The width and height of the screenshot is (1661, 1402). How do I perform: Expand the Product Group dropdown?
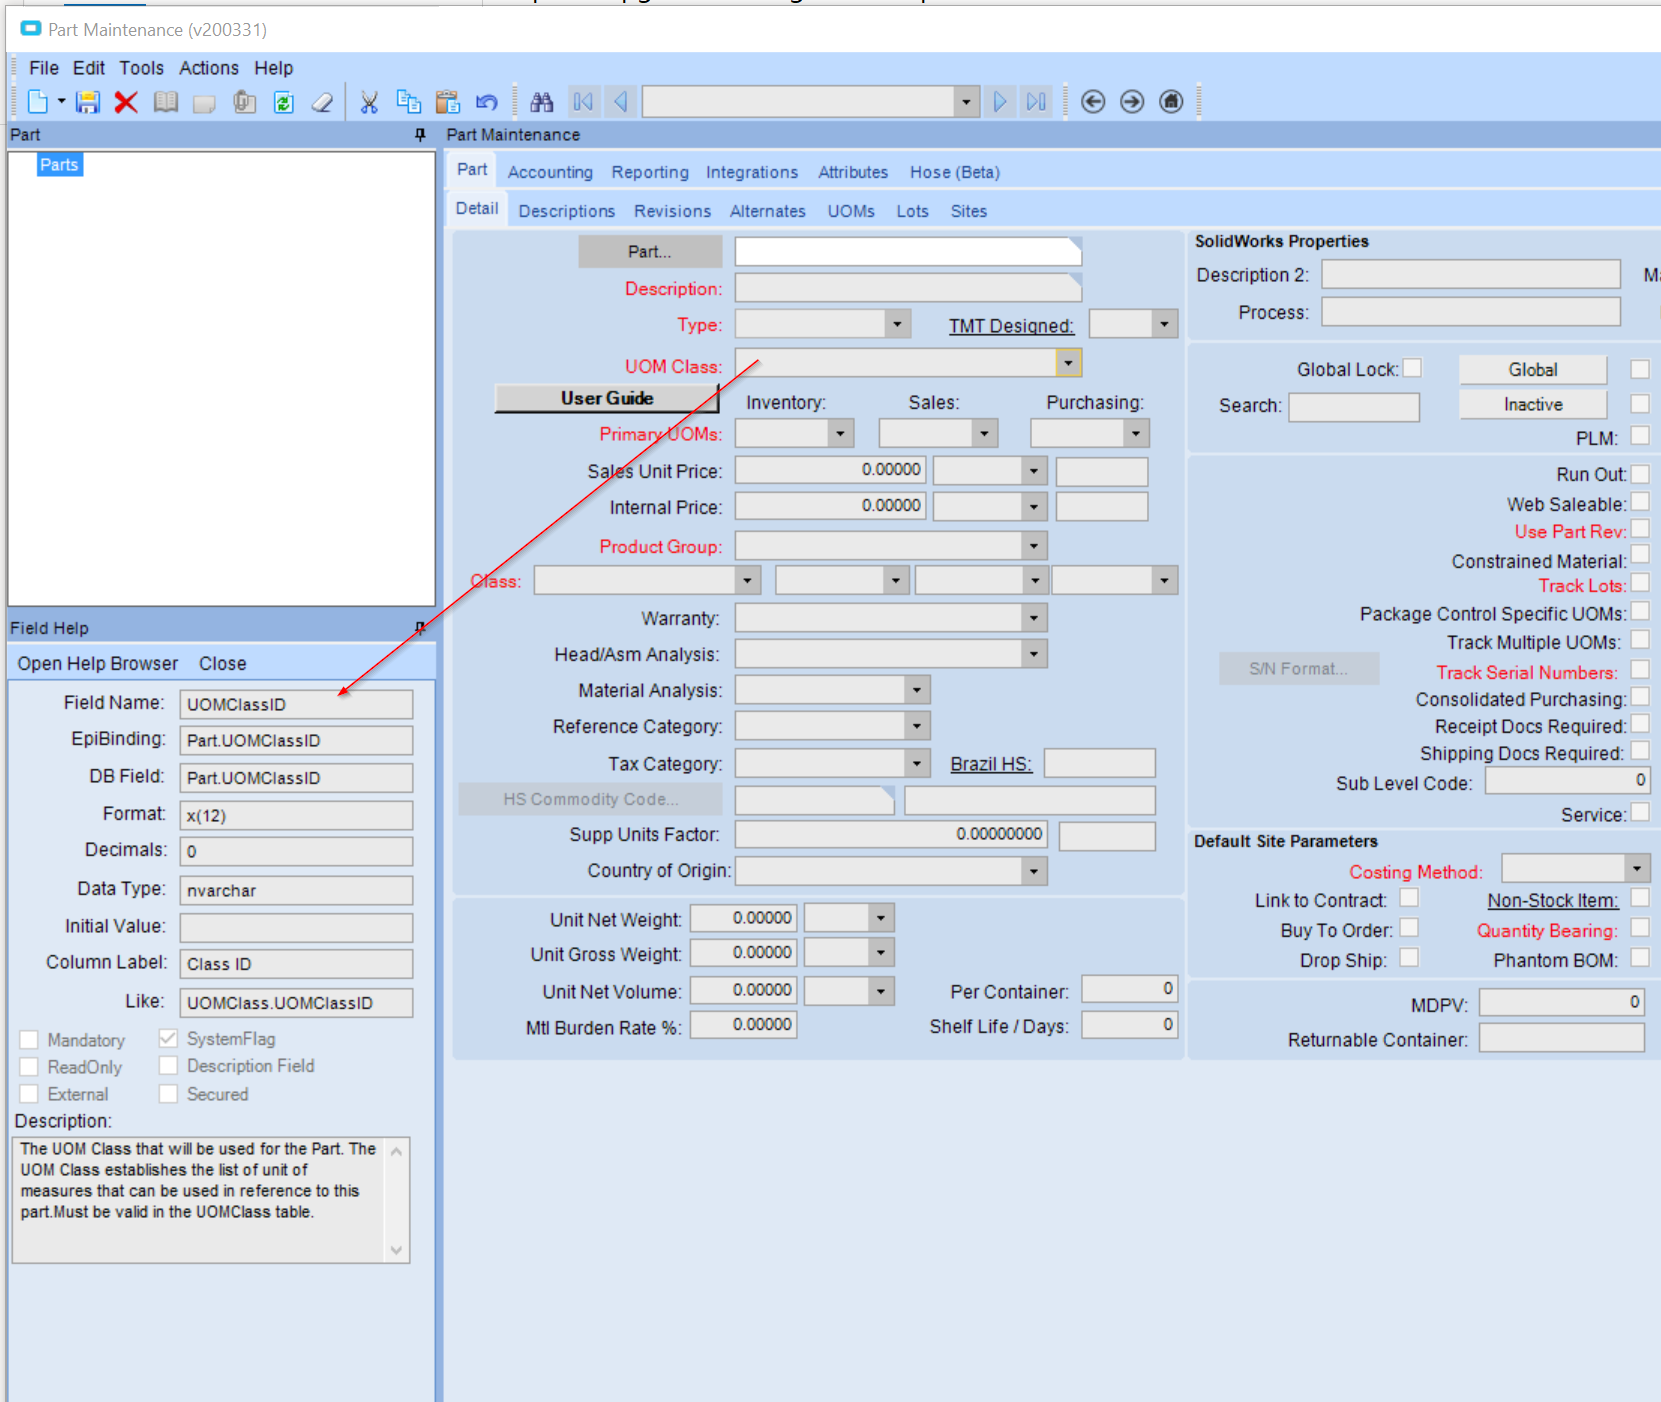[x=1034, y=546]
